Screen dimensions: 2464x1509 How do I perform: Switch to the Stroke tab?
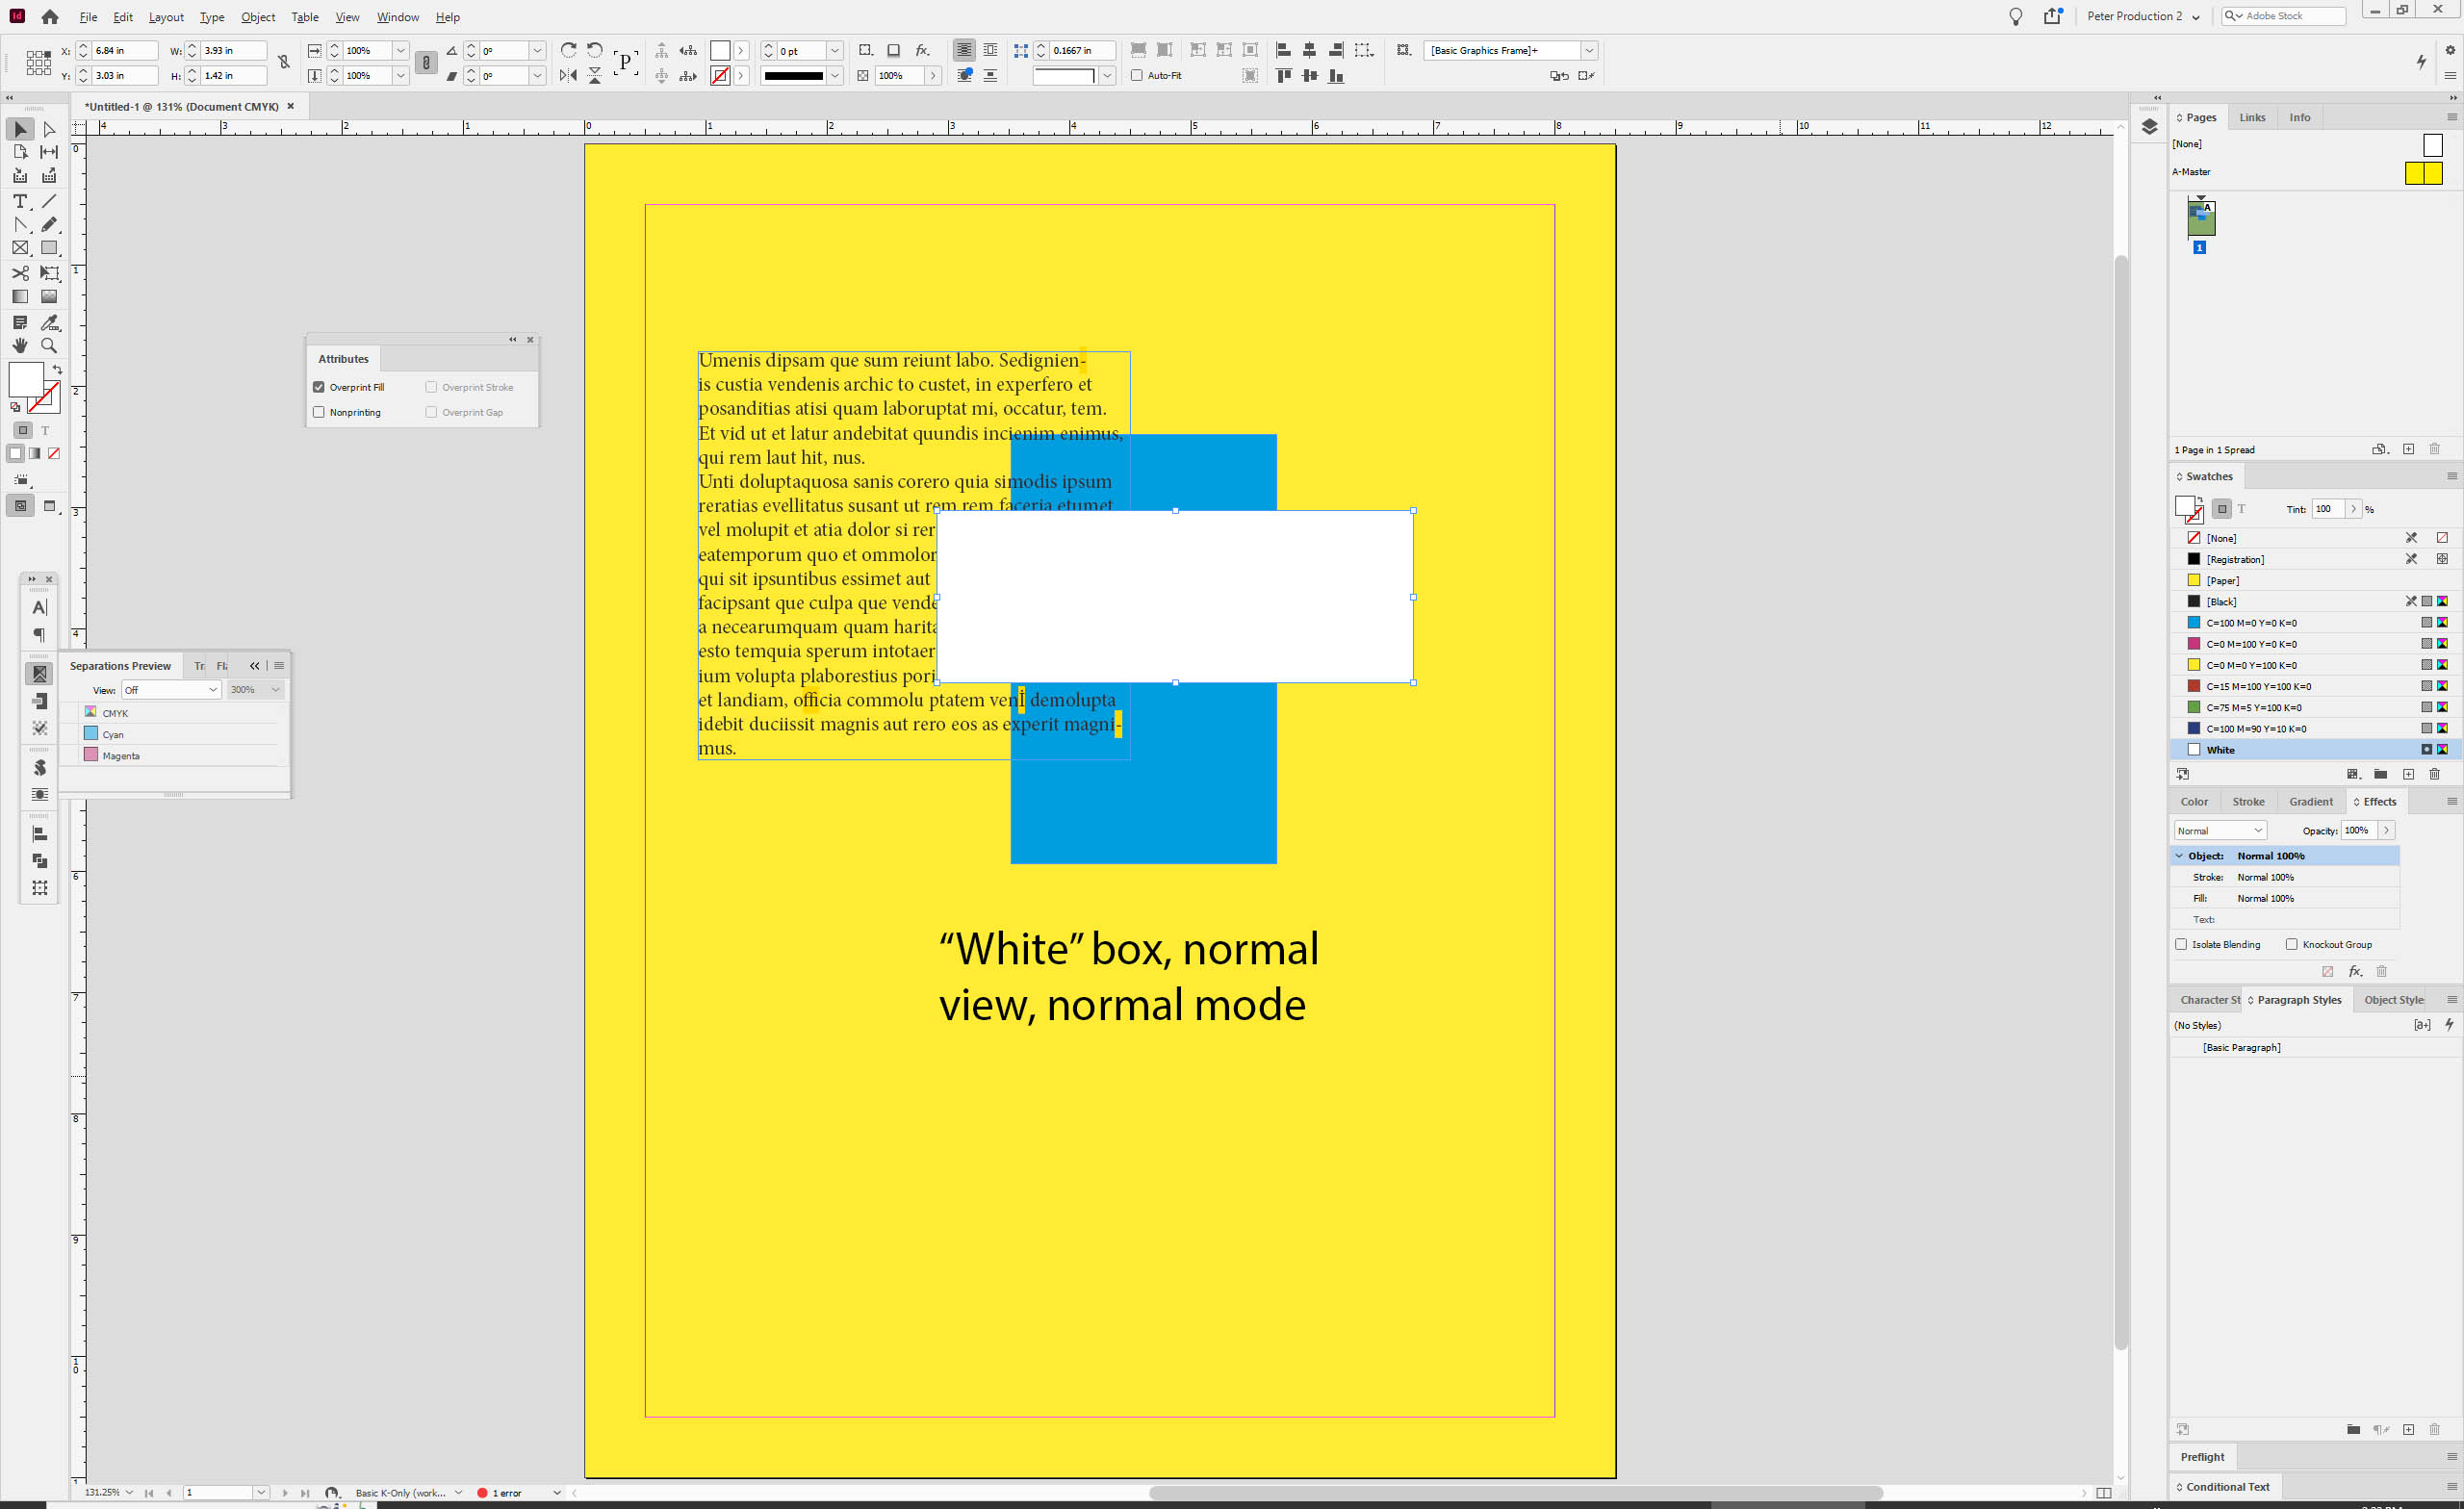click(2248, 801)
